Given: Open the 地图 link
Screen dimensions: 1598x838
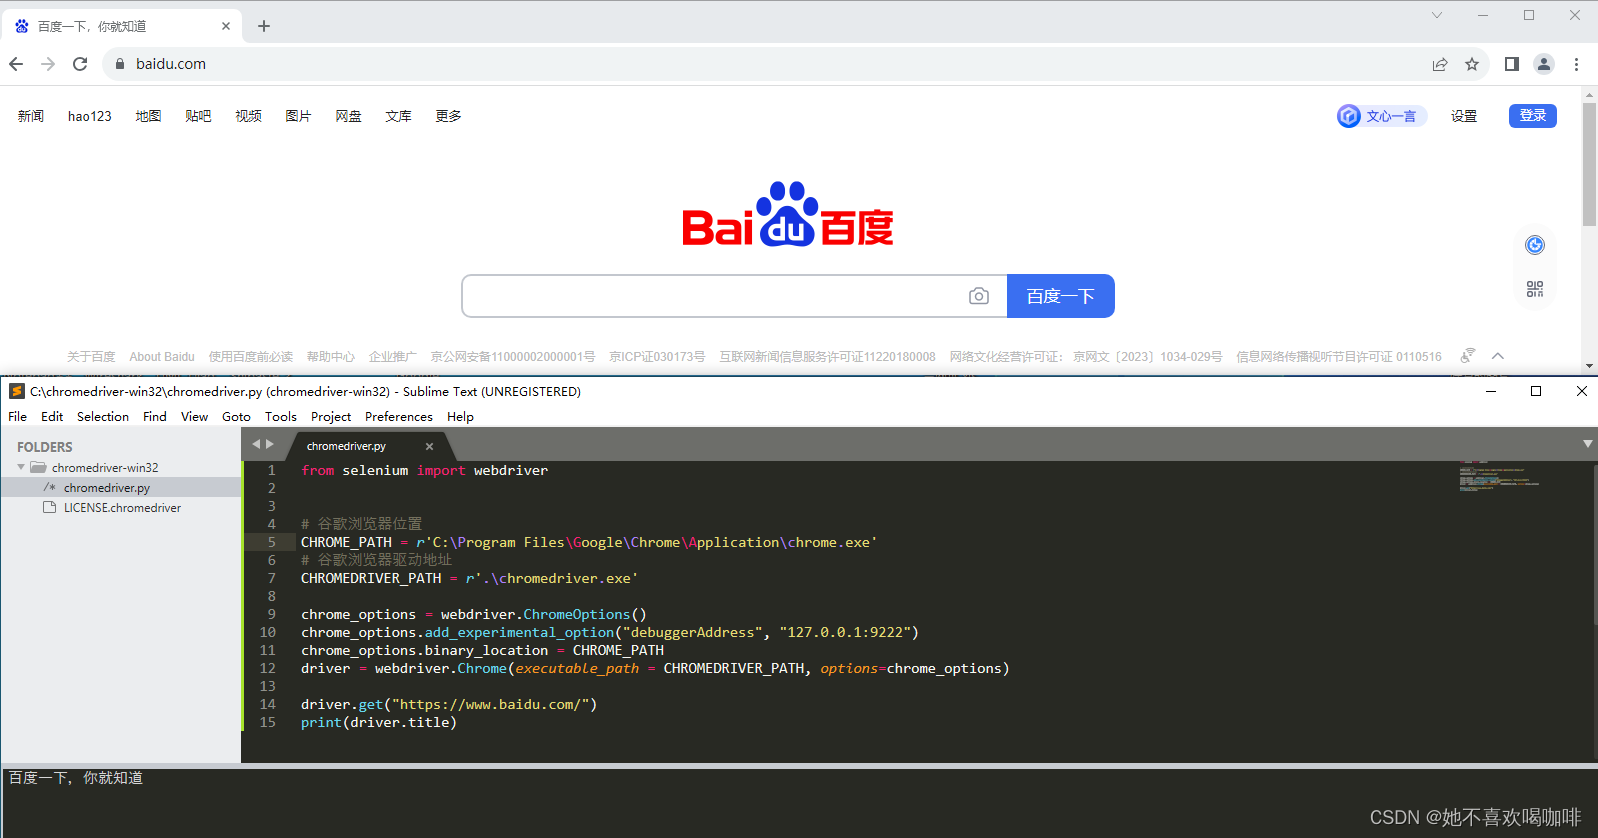Looking at the screenshot, I should point(148,116).
